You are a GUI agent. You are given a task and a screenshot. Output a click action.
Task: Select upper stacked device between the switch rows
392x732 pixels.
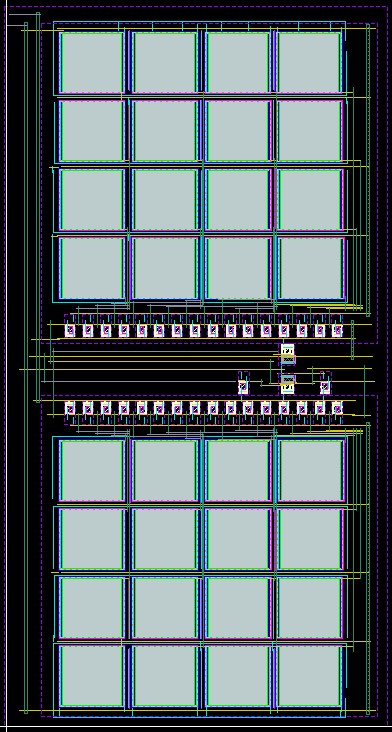coord(288,354)
